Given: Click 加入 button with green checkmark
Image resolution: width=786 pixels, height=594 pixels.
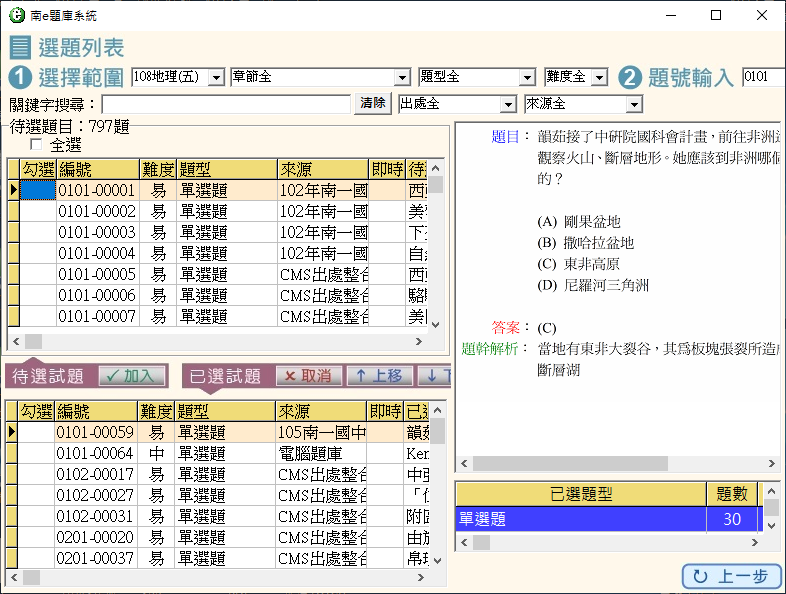Looking at the screenshot, I should coord(132,376).
